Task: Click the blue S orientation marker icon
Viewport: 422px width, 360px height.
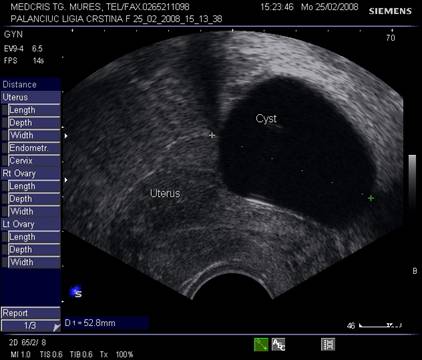Action: tap(76, 292)
